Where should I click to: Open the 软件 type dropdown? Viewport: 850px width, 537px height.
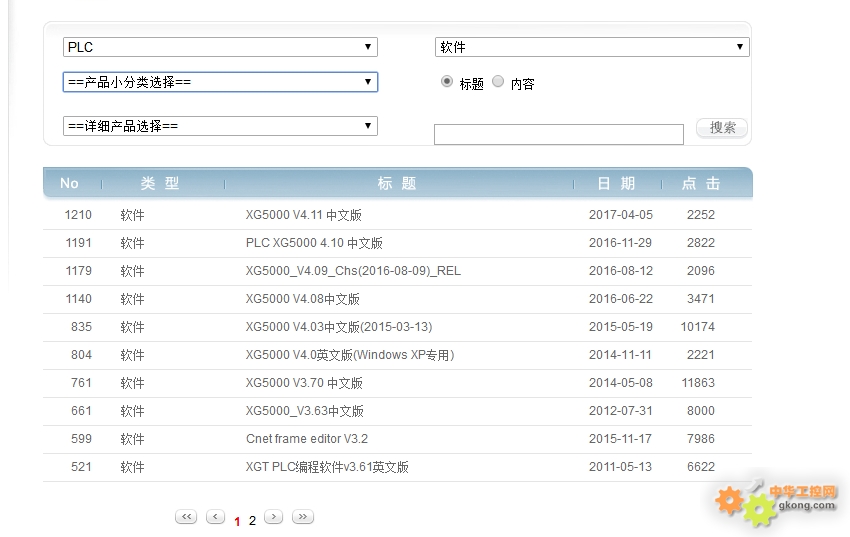(592, 47)
